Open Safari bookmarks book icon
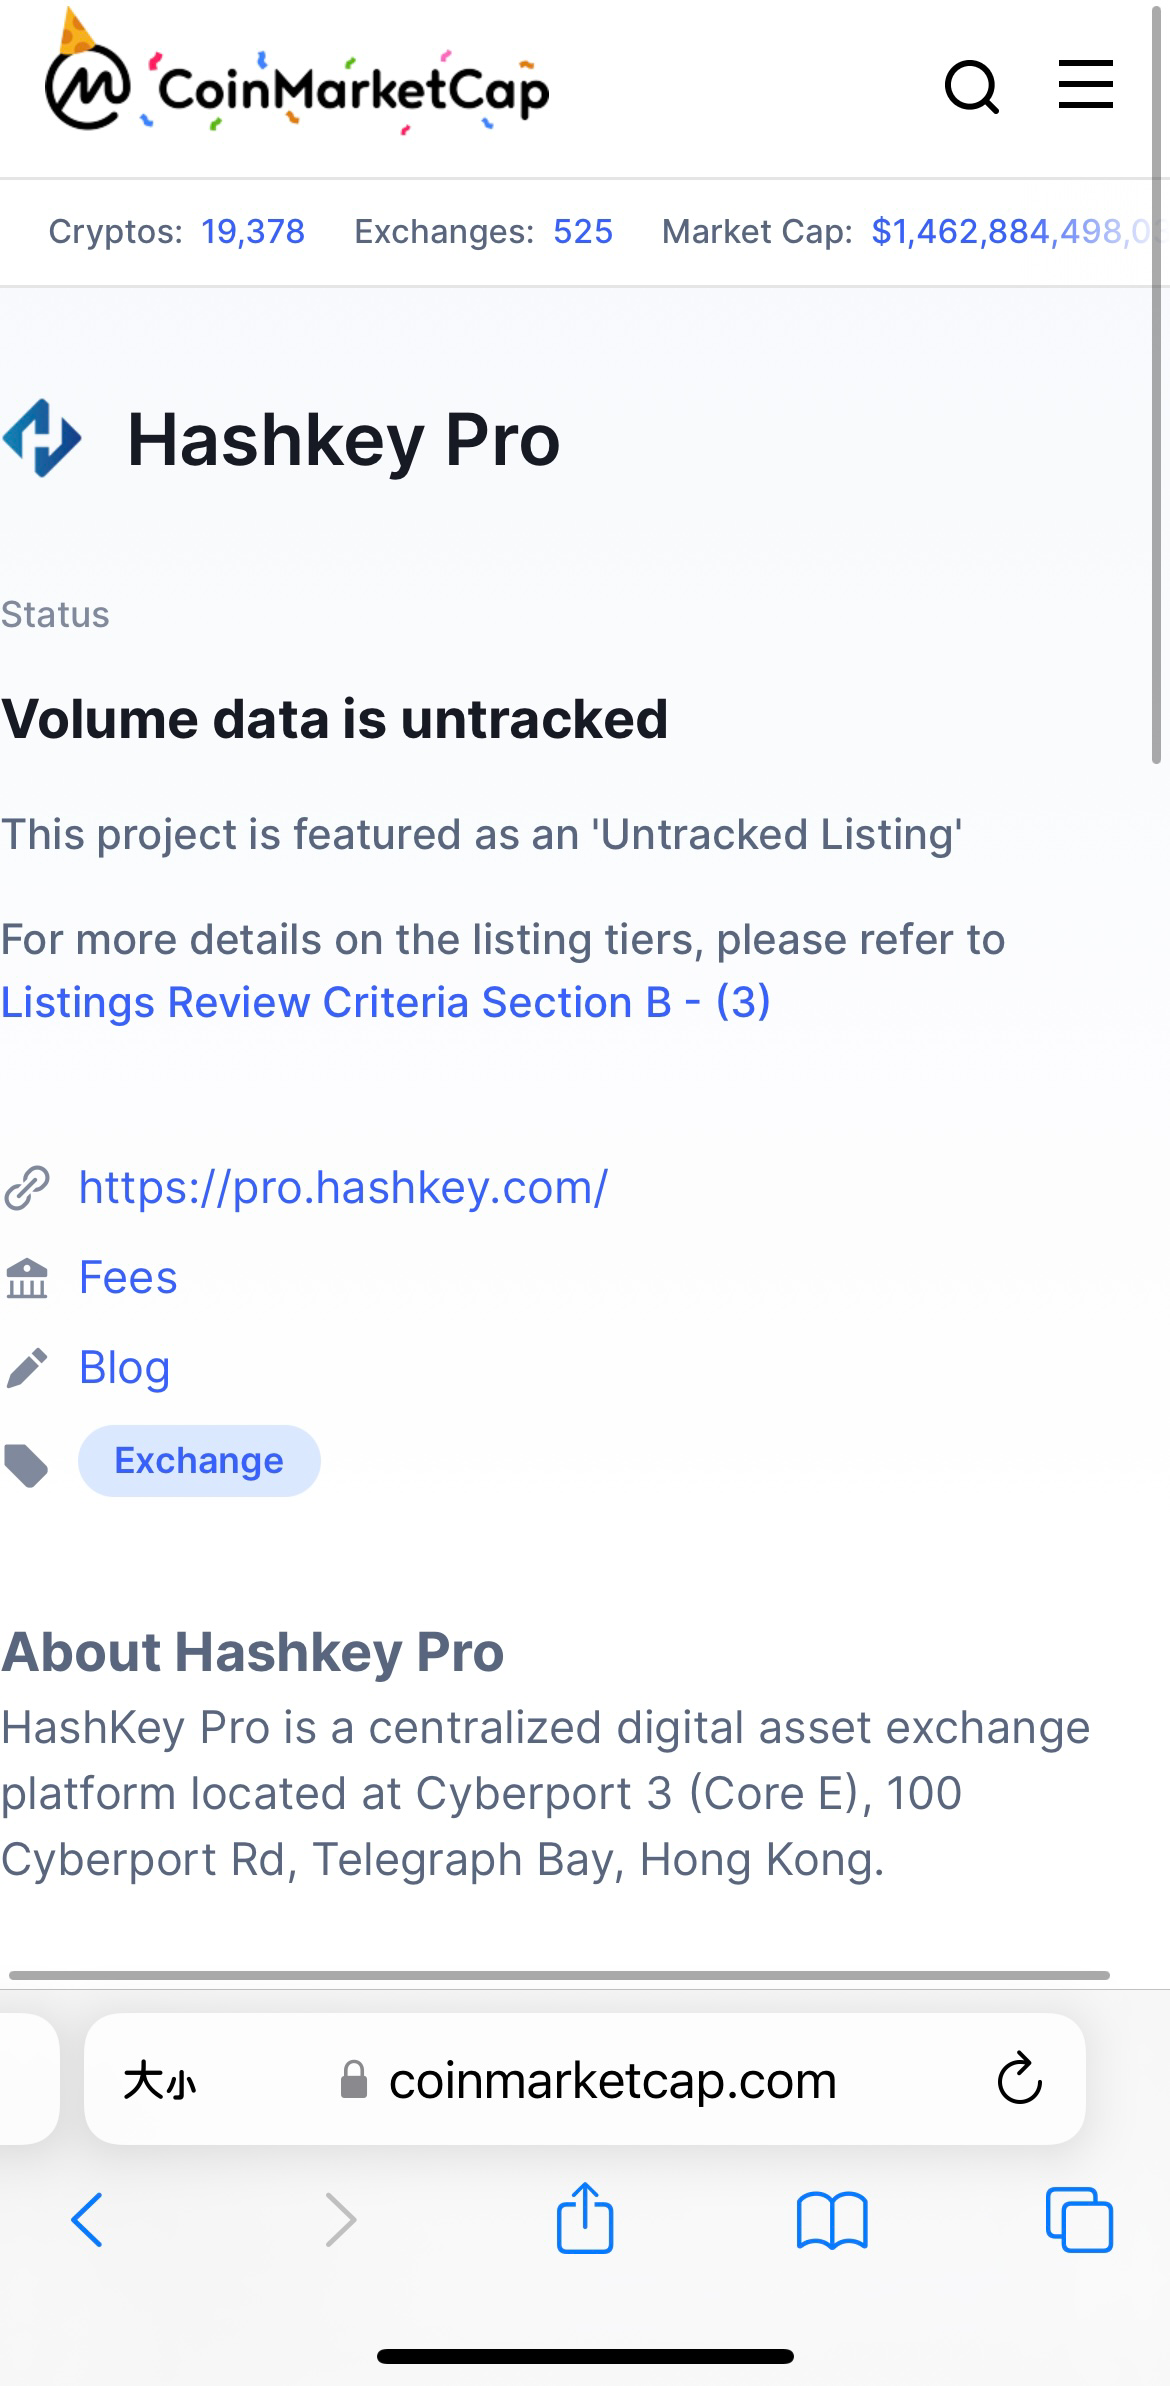The width and height of the screenshot is (1170, 2386). coord(832,2220)
